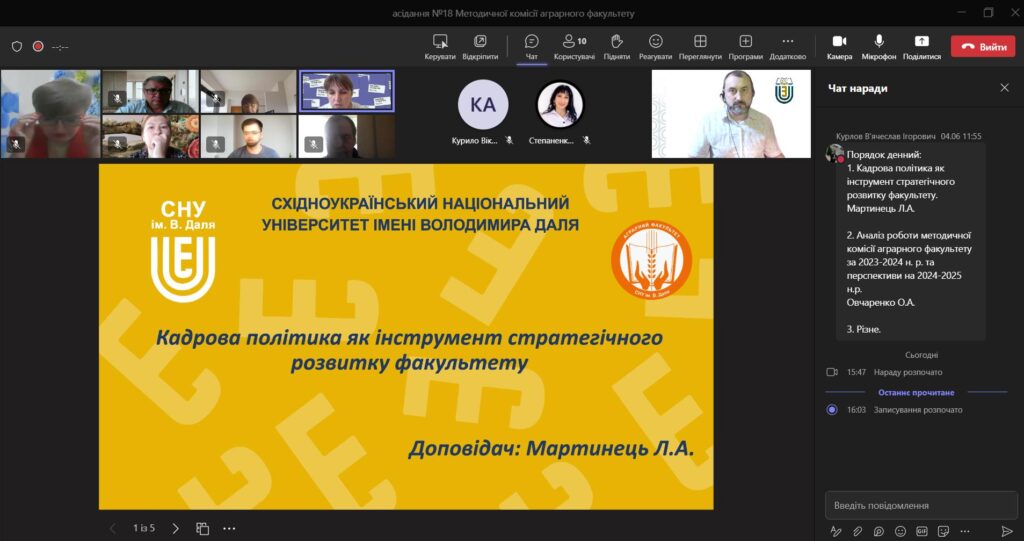The height and width of the screenshot is (541, 1024).
Task: Expand the Додатково more options menu
Action: [x=787, y=45]
